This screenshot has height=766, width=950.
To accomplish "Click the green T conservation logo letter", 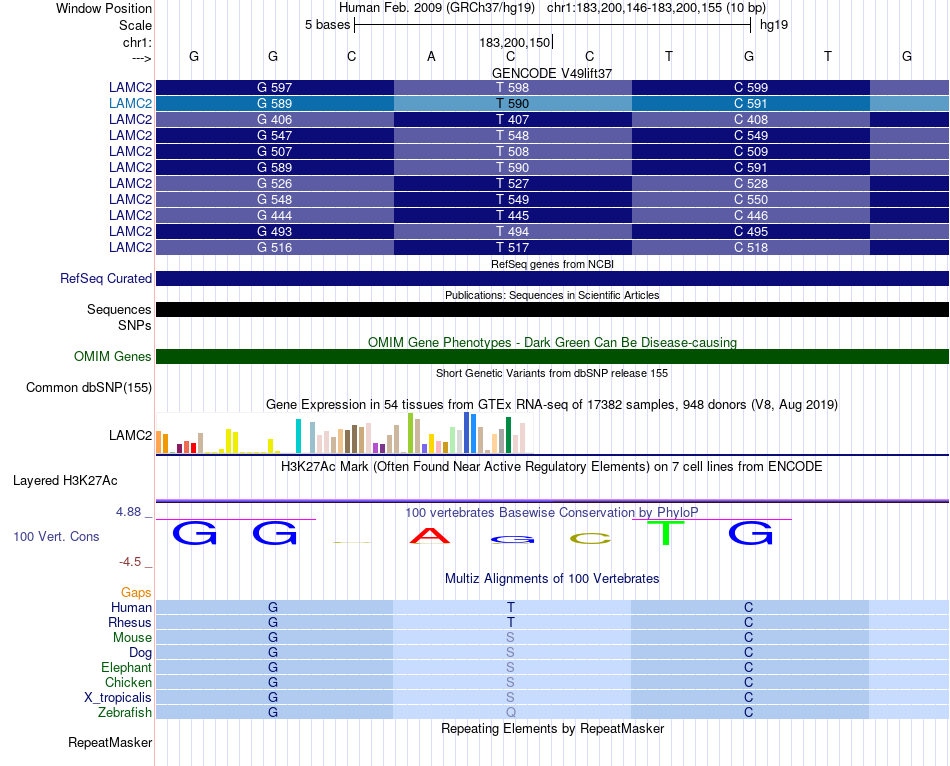I will pos(666,533).
